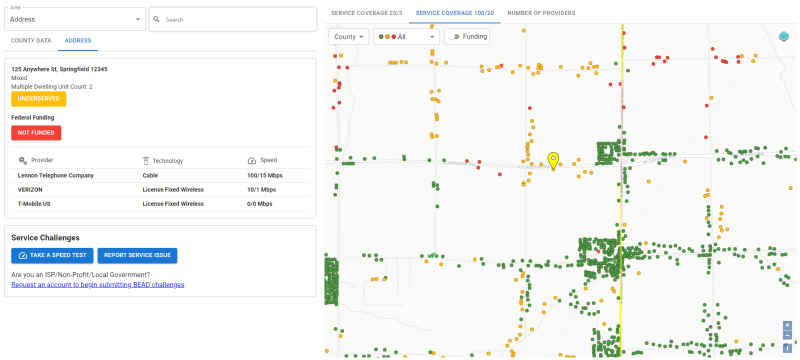Open the map info button
800x360 pixels.
coord(787,348)
